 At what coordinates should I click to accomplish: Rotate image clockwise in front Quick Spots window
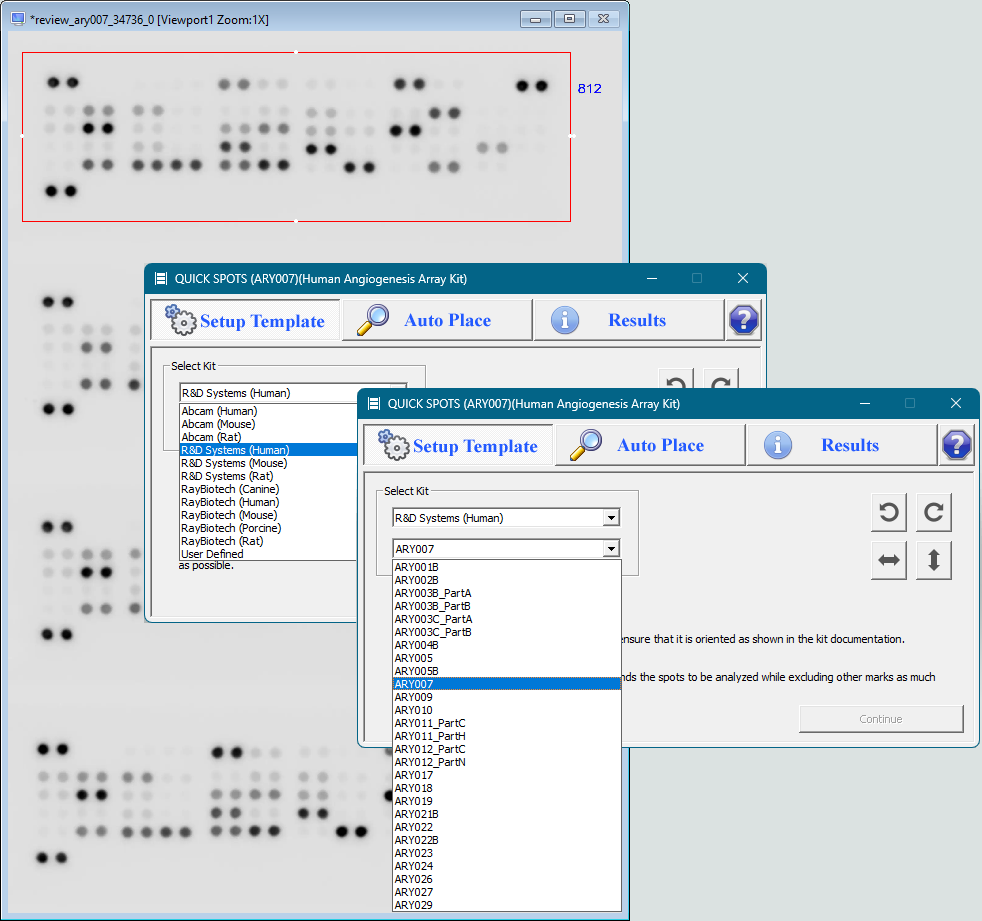[x=934, y=512]
